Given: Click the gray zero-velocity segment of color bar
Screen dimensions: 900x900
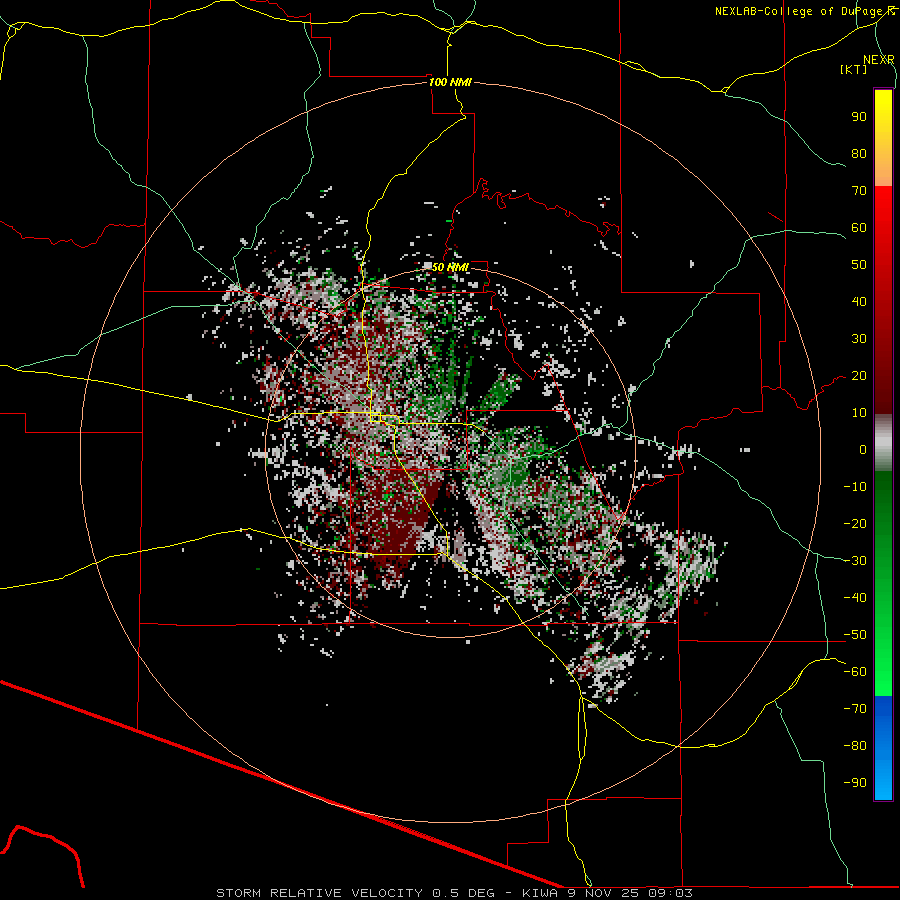Looking at the screenshot, I should pos(883,443).
